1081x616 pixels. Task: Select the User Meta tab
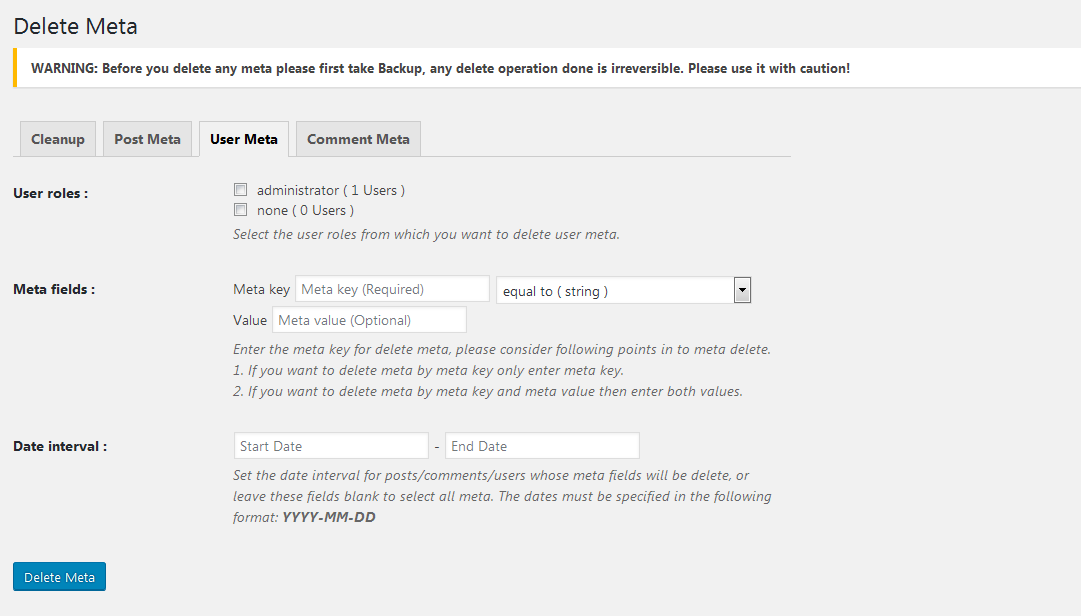pos(244,139)
